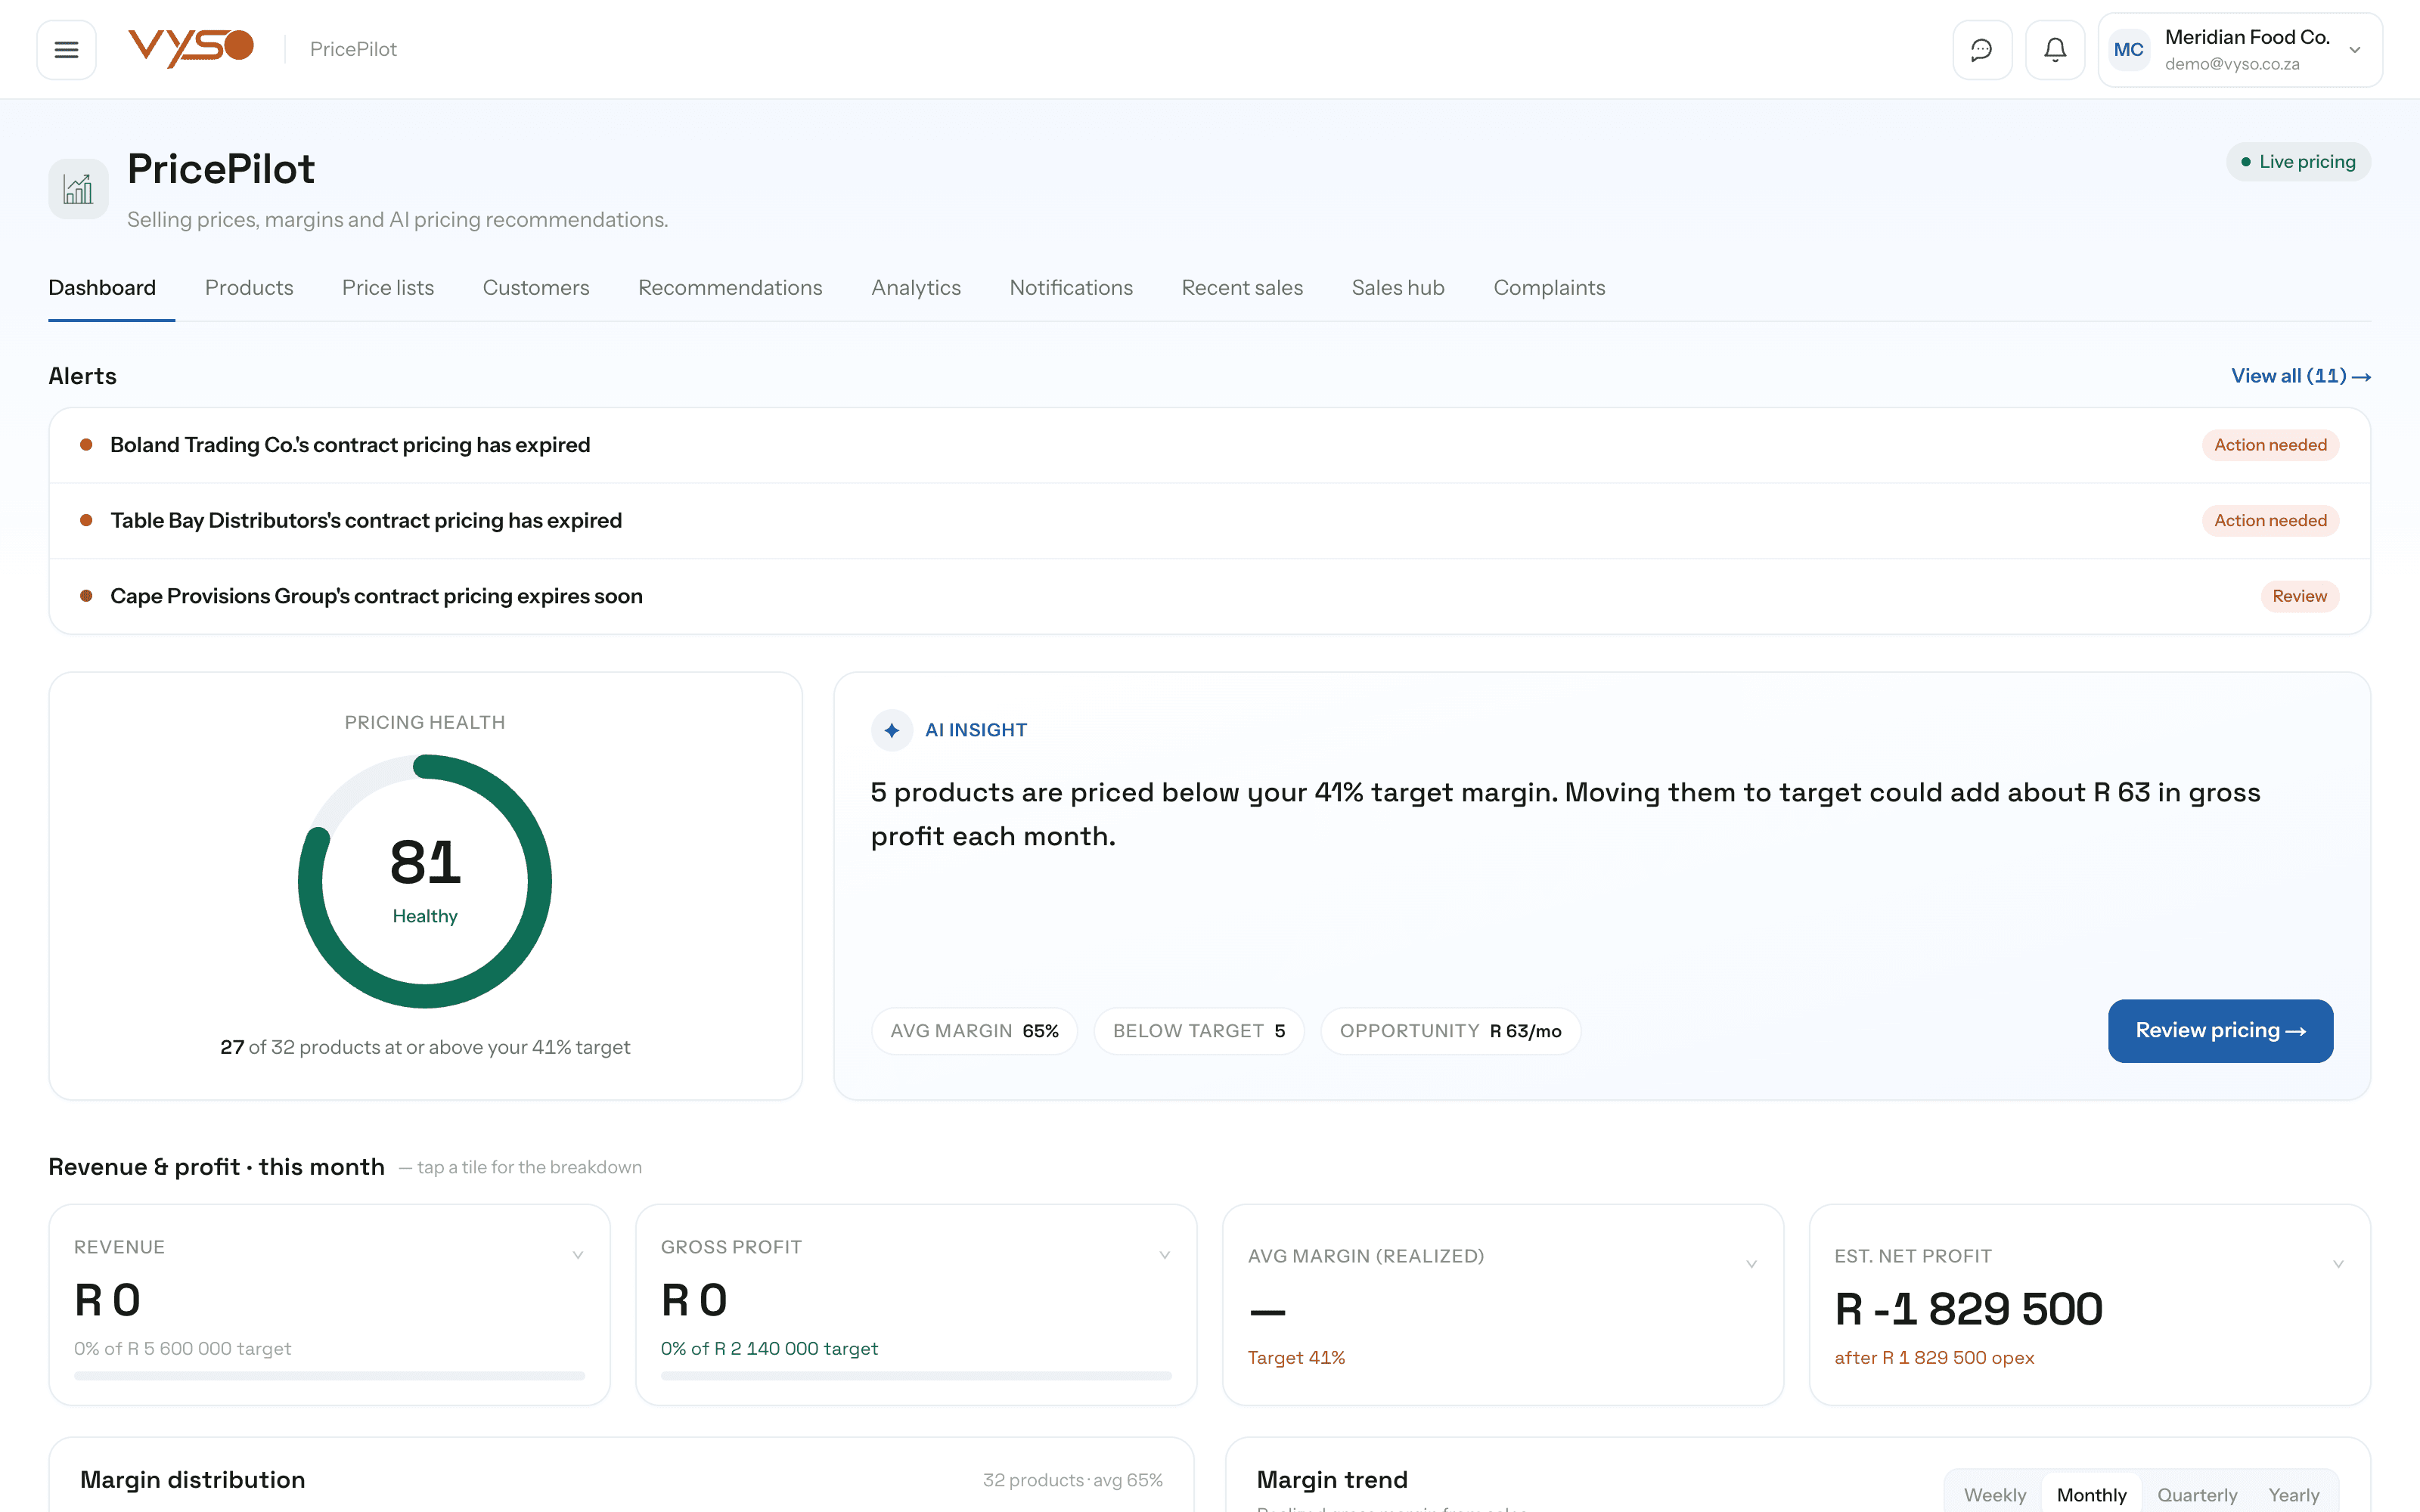Screen dimensions: 2420x1512
Task: Open the chat messages icon
Action: pyautogui.click(x=1981, y=49)
